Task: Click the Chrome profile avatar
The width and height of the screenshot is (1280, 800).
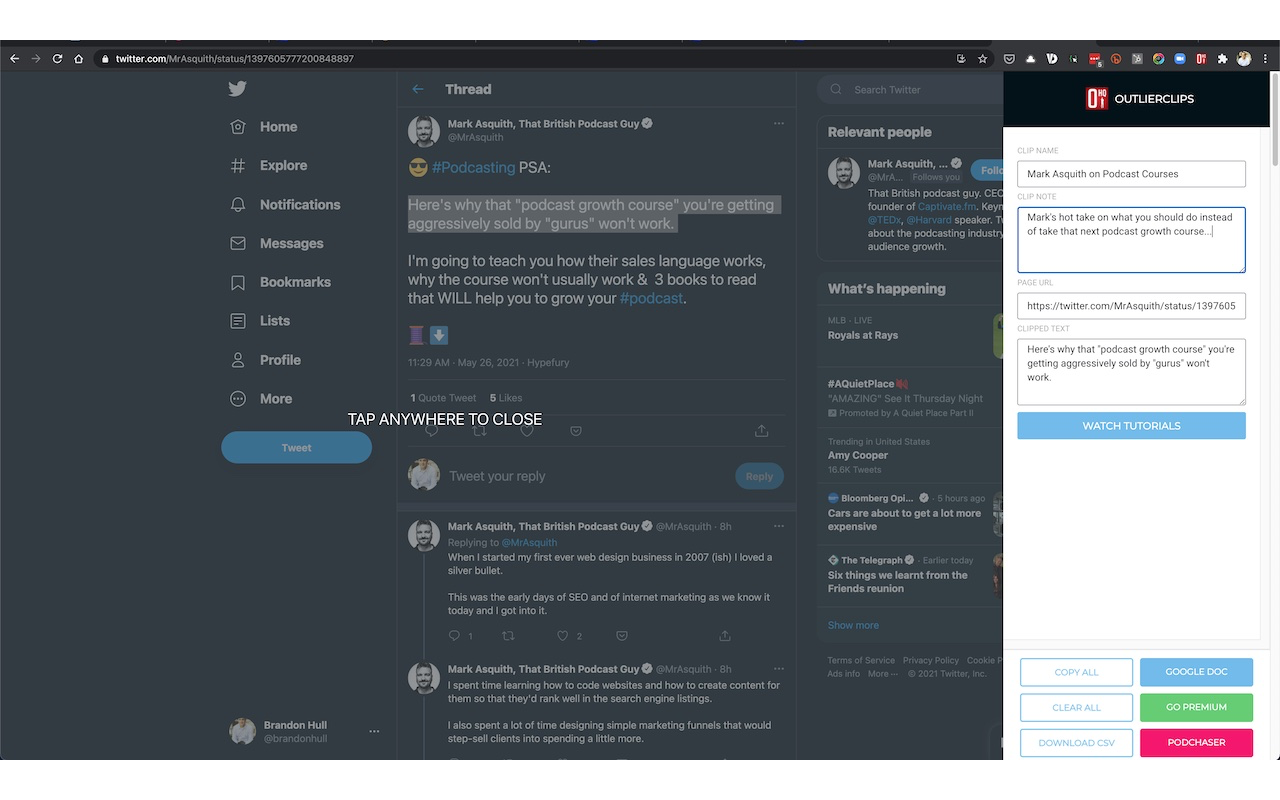Action: [1244, 59]
